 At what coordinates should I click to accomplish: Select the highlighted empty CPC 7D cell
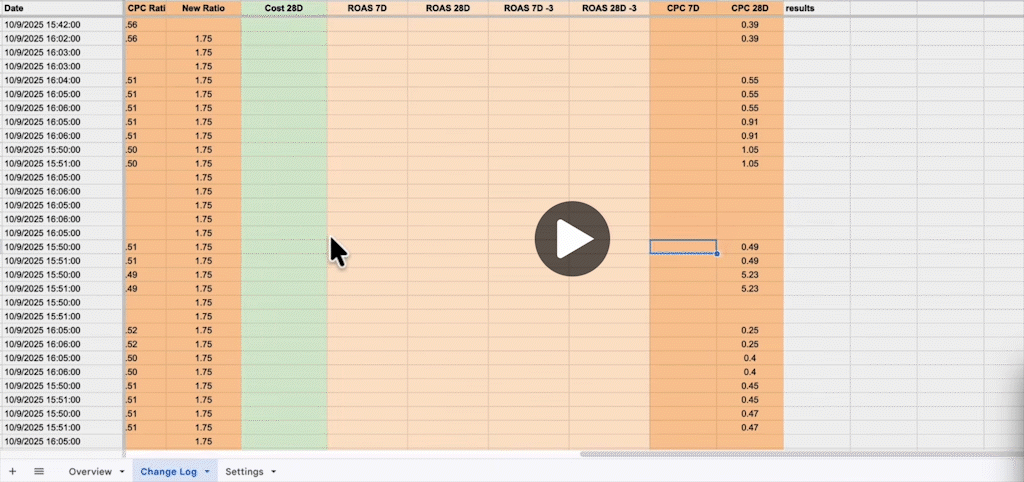tap(682, 246)
